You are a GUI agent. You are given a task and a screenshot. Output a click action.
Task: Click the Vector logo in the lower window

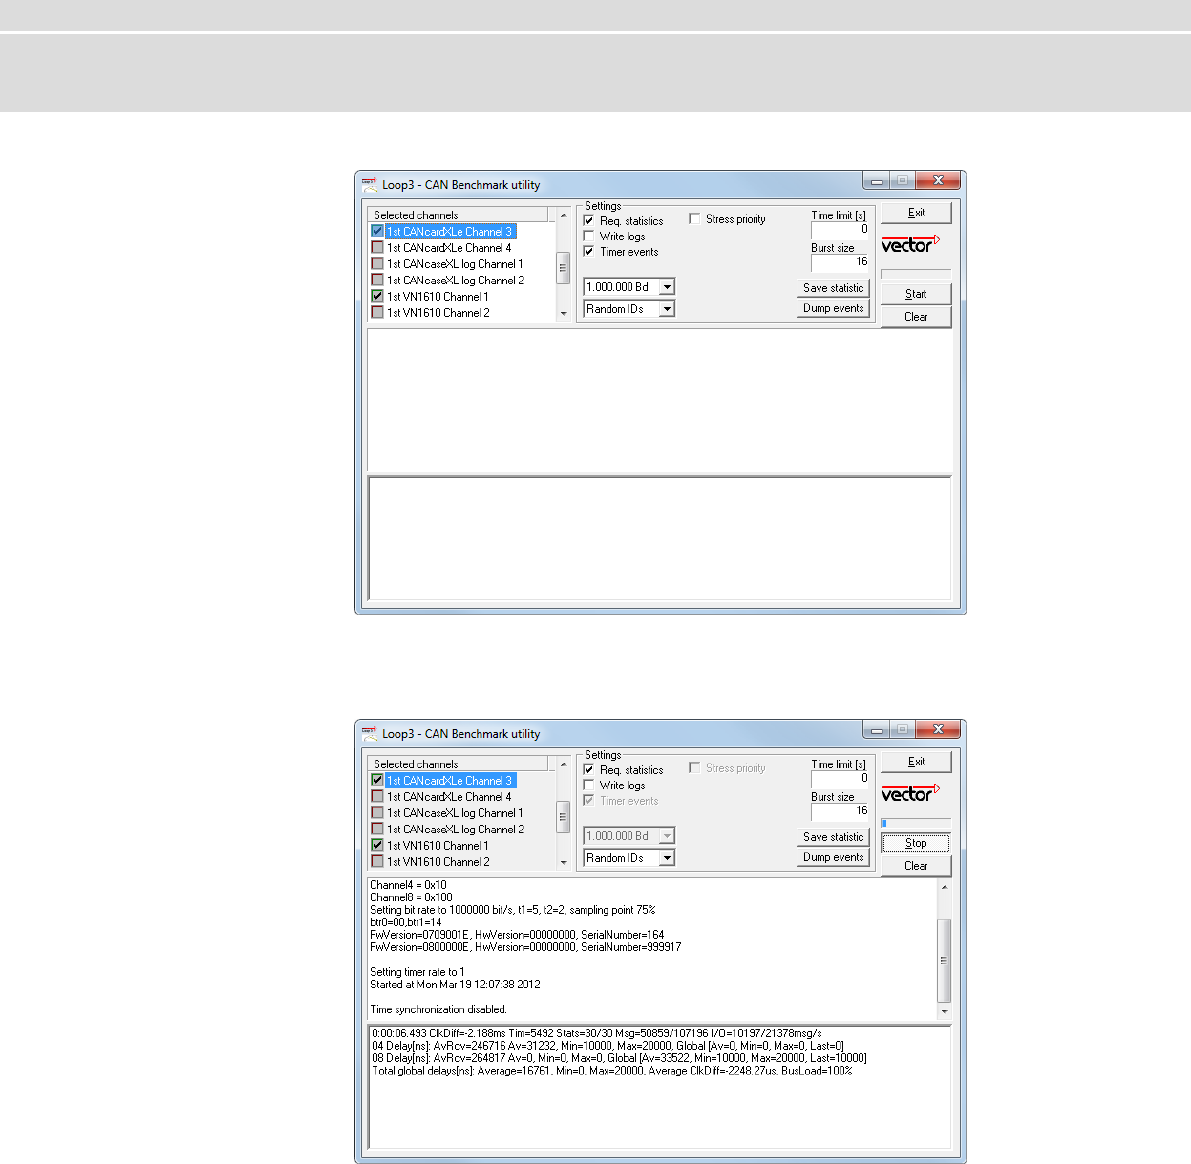pos(911,793)
